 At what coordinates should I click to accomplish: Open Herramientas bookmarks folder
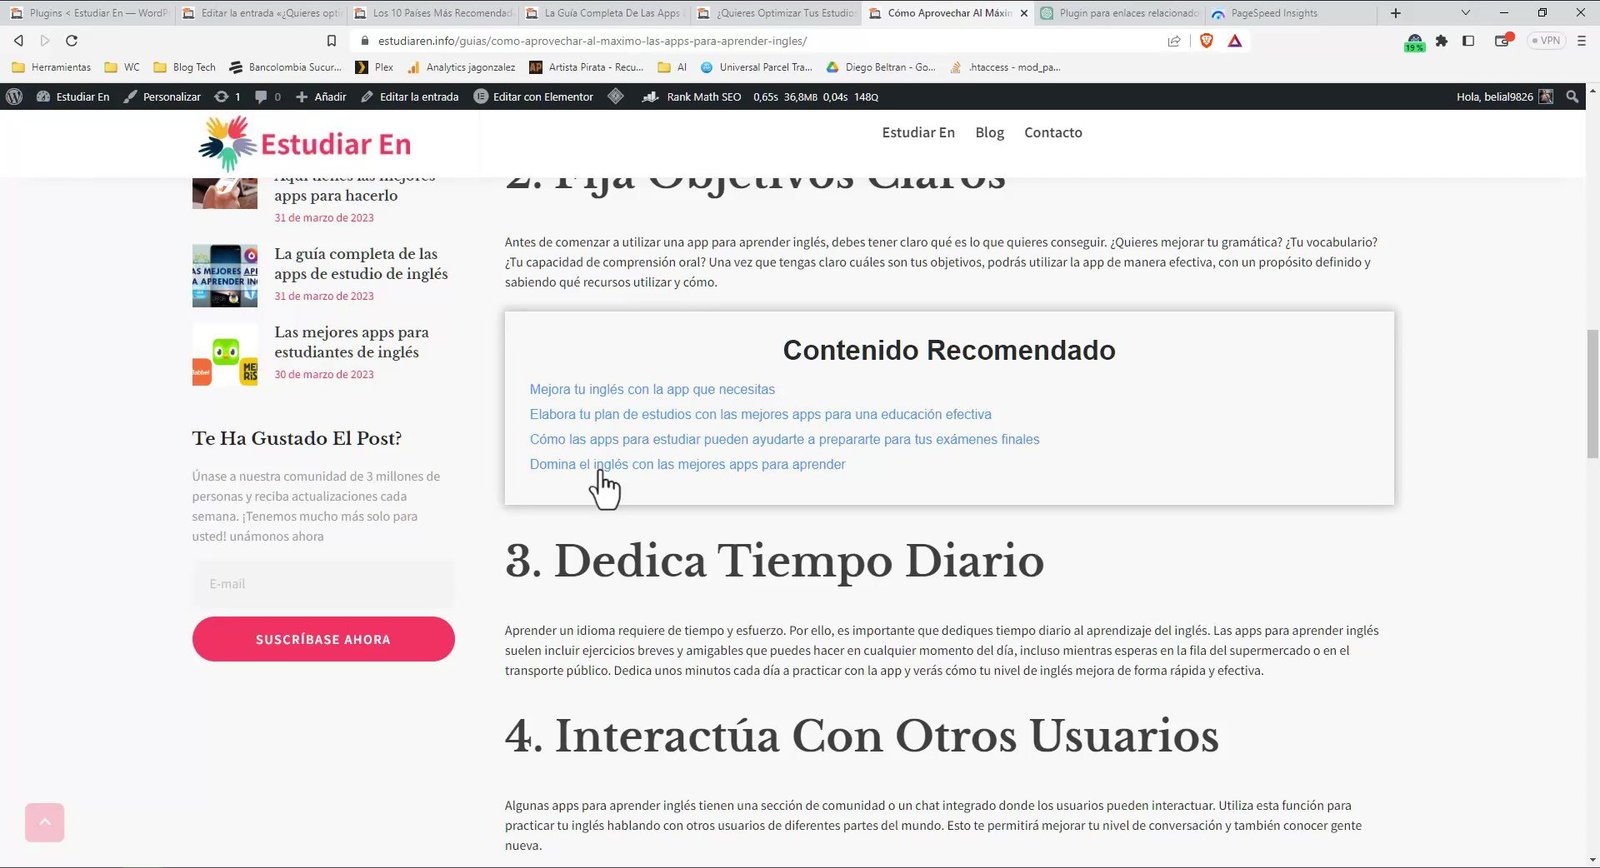pyautogui.click(x=51, y=68)
